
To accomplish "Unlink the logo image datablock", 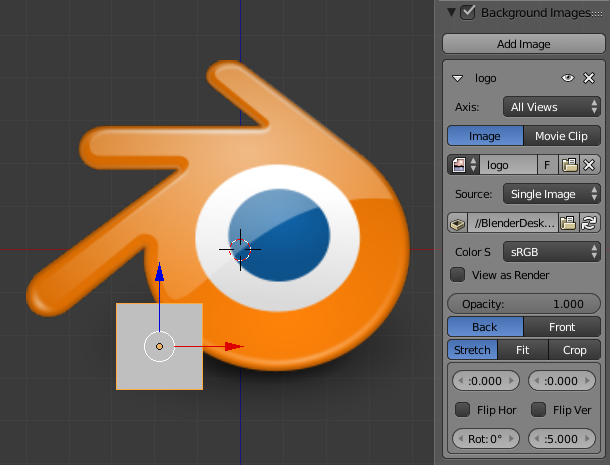I will coord(590,165).
